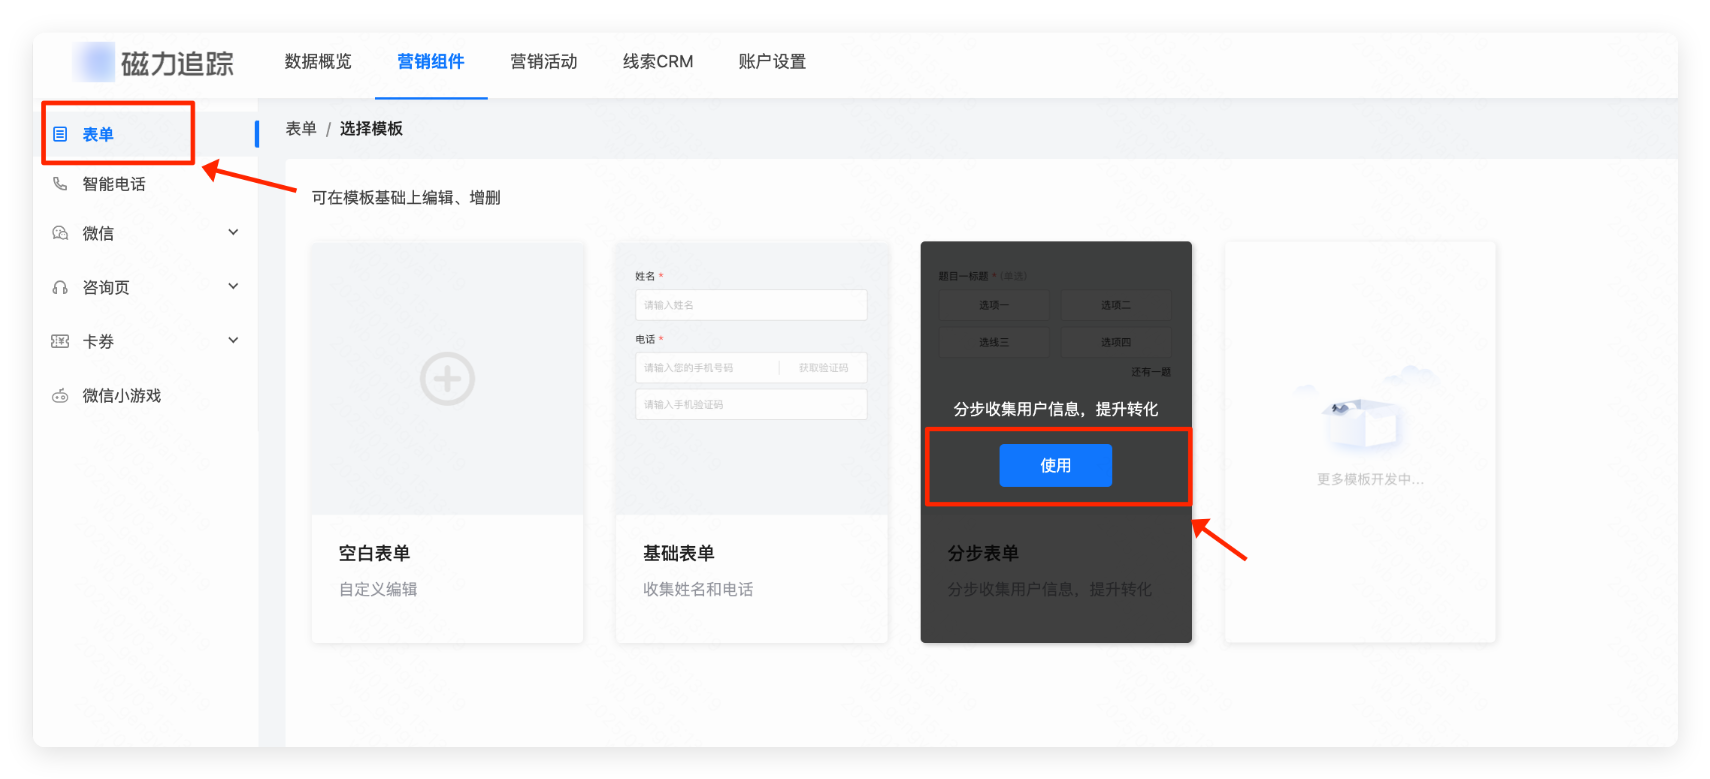Click the 表单 form icon in sidebar
Image resolution: width=1710 pixels, height=779 pixels.
click(x=60, y=134)
